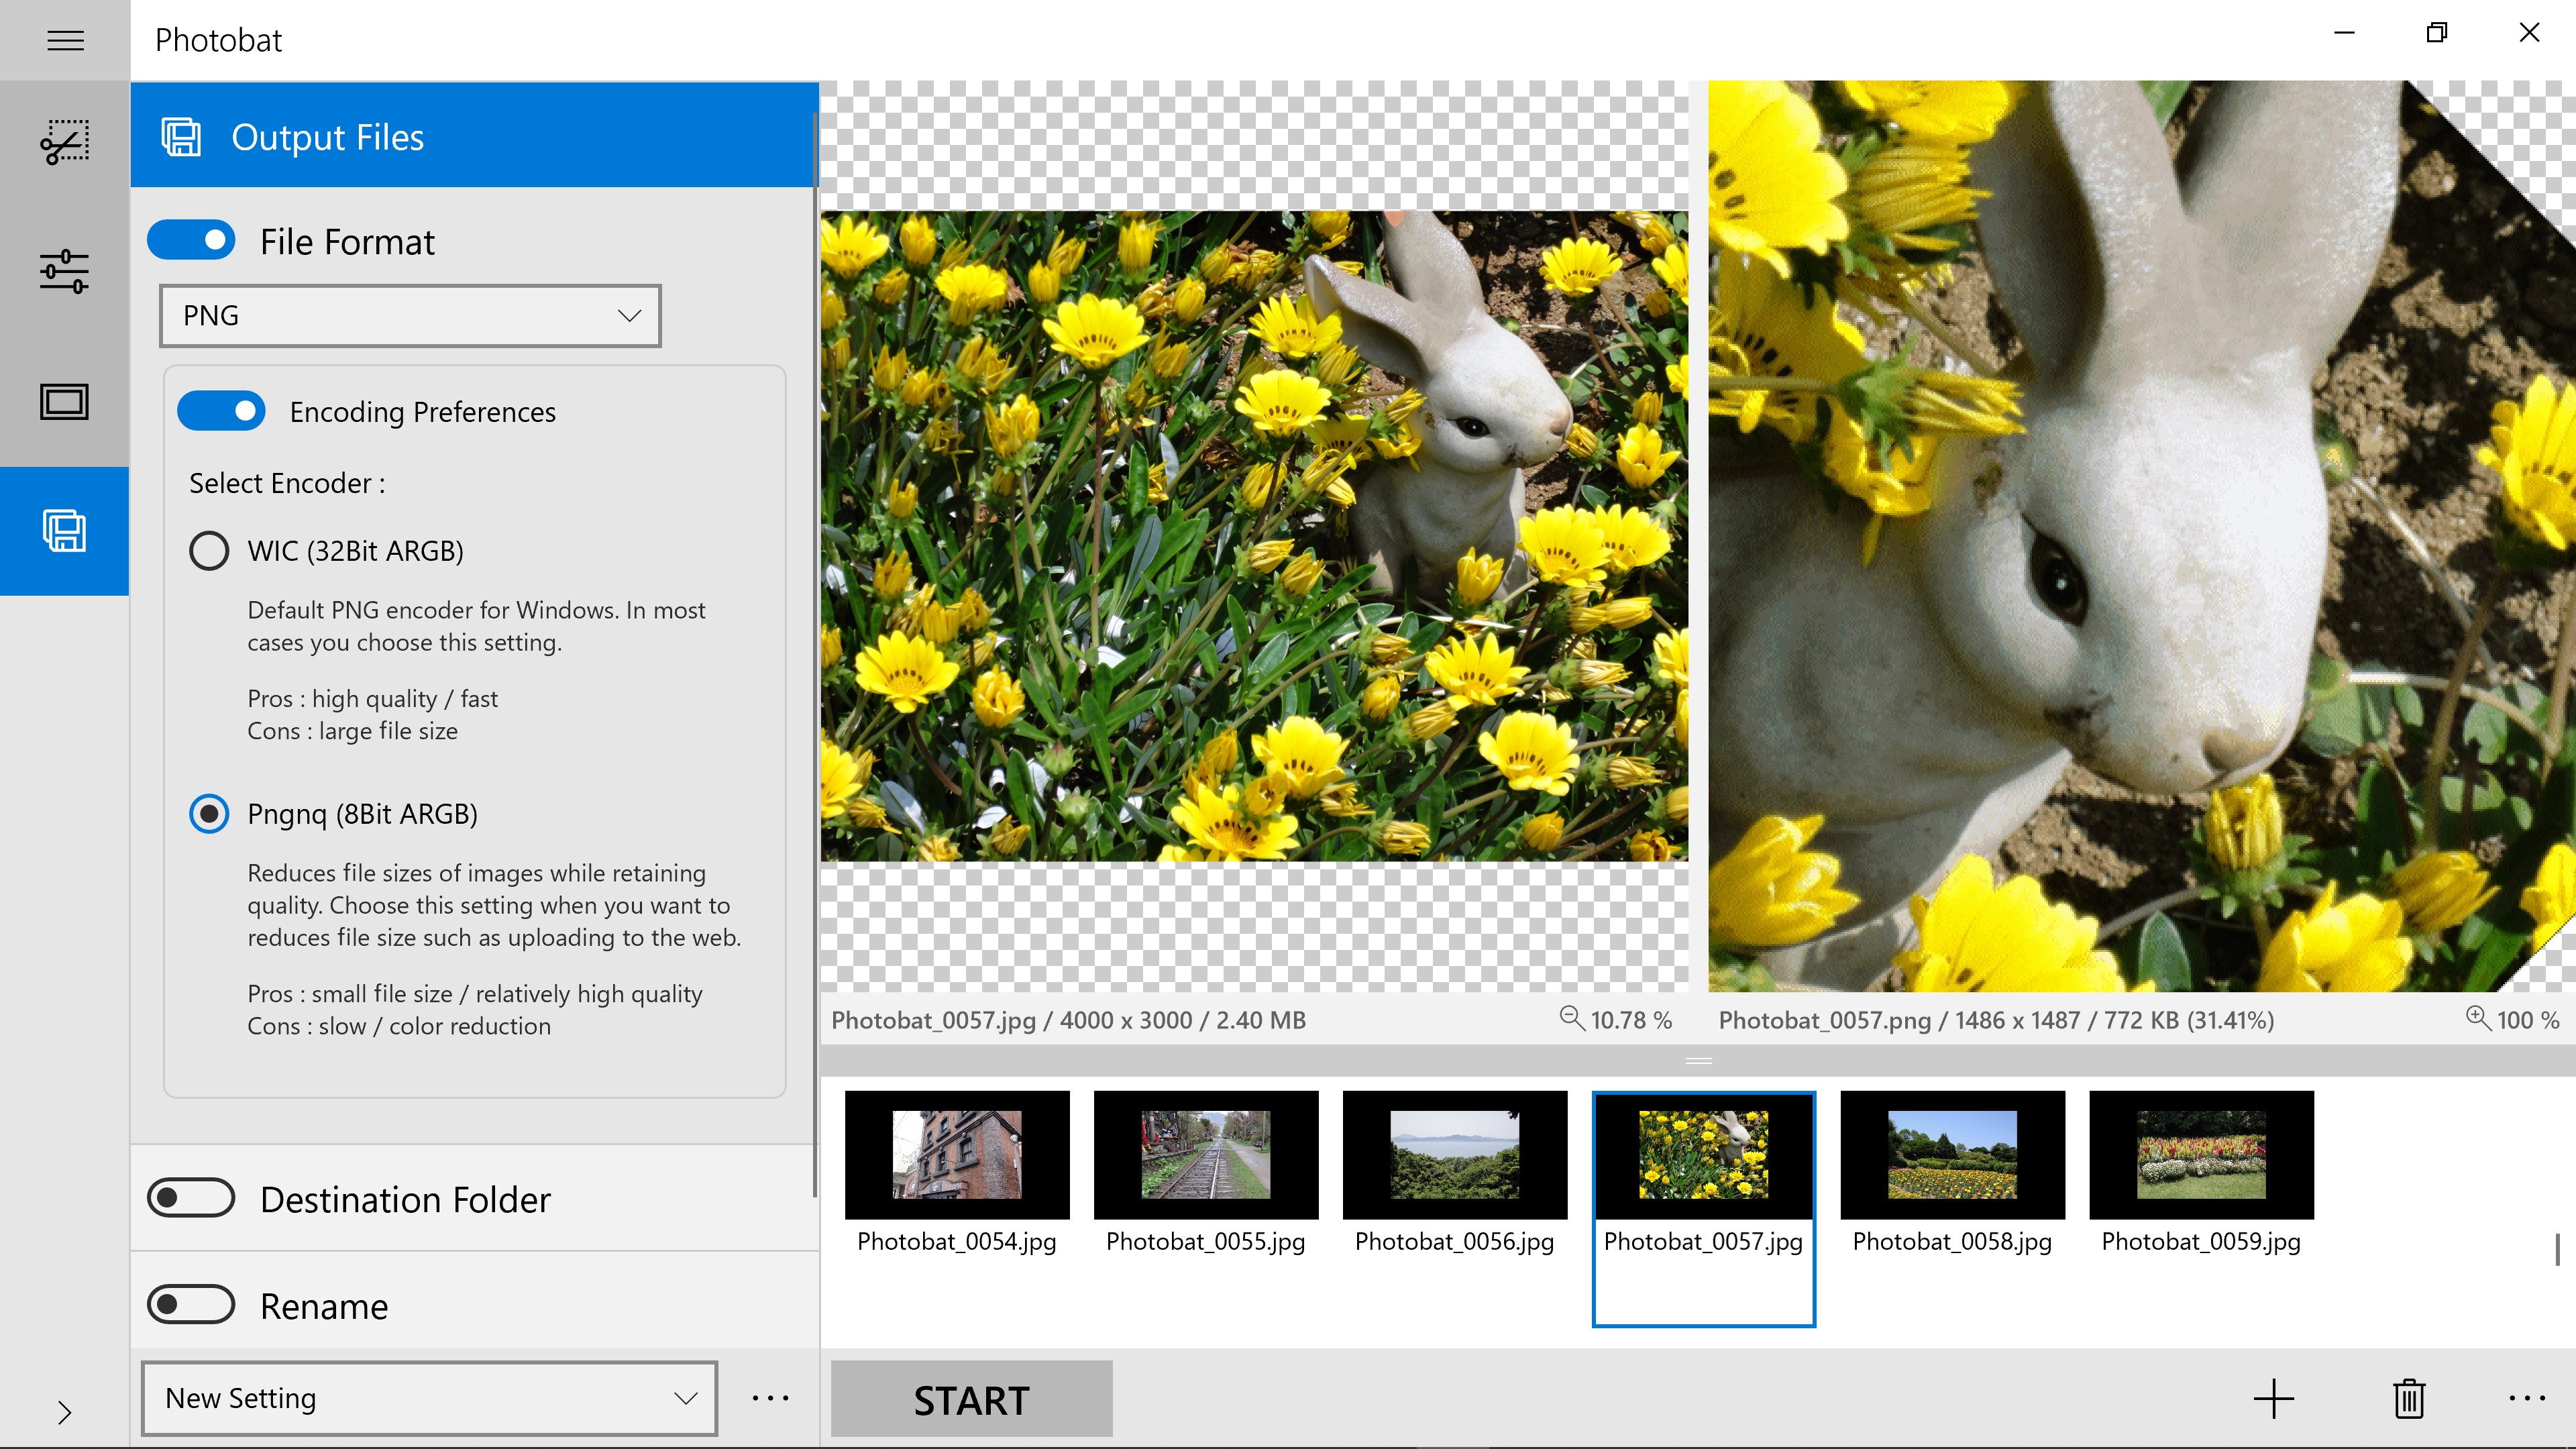
Task: Open the frame and border panel
Action: (x=65, y=402)
